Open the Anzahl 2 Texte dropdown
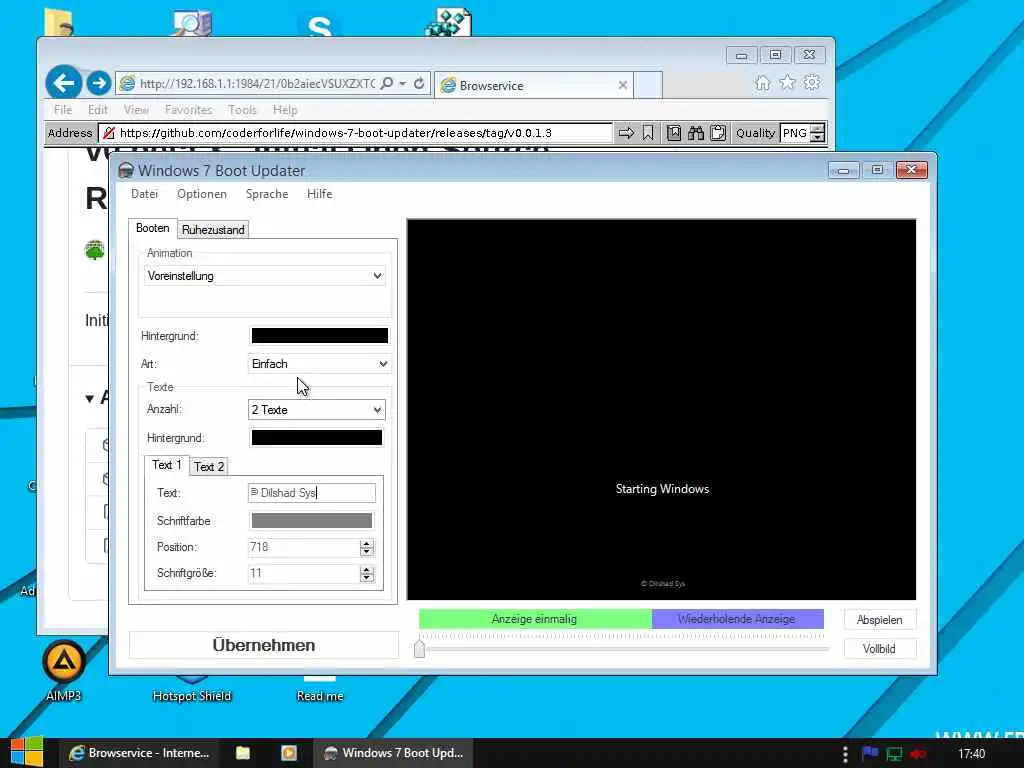This screenshot has height=768, width=1024. 317,409
